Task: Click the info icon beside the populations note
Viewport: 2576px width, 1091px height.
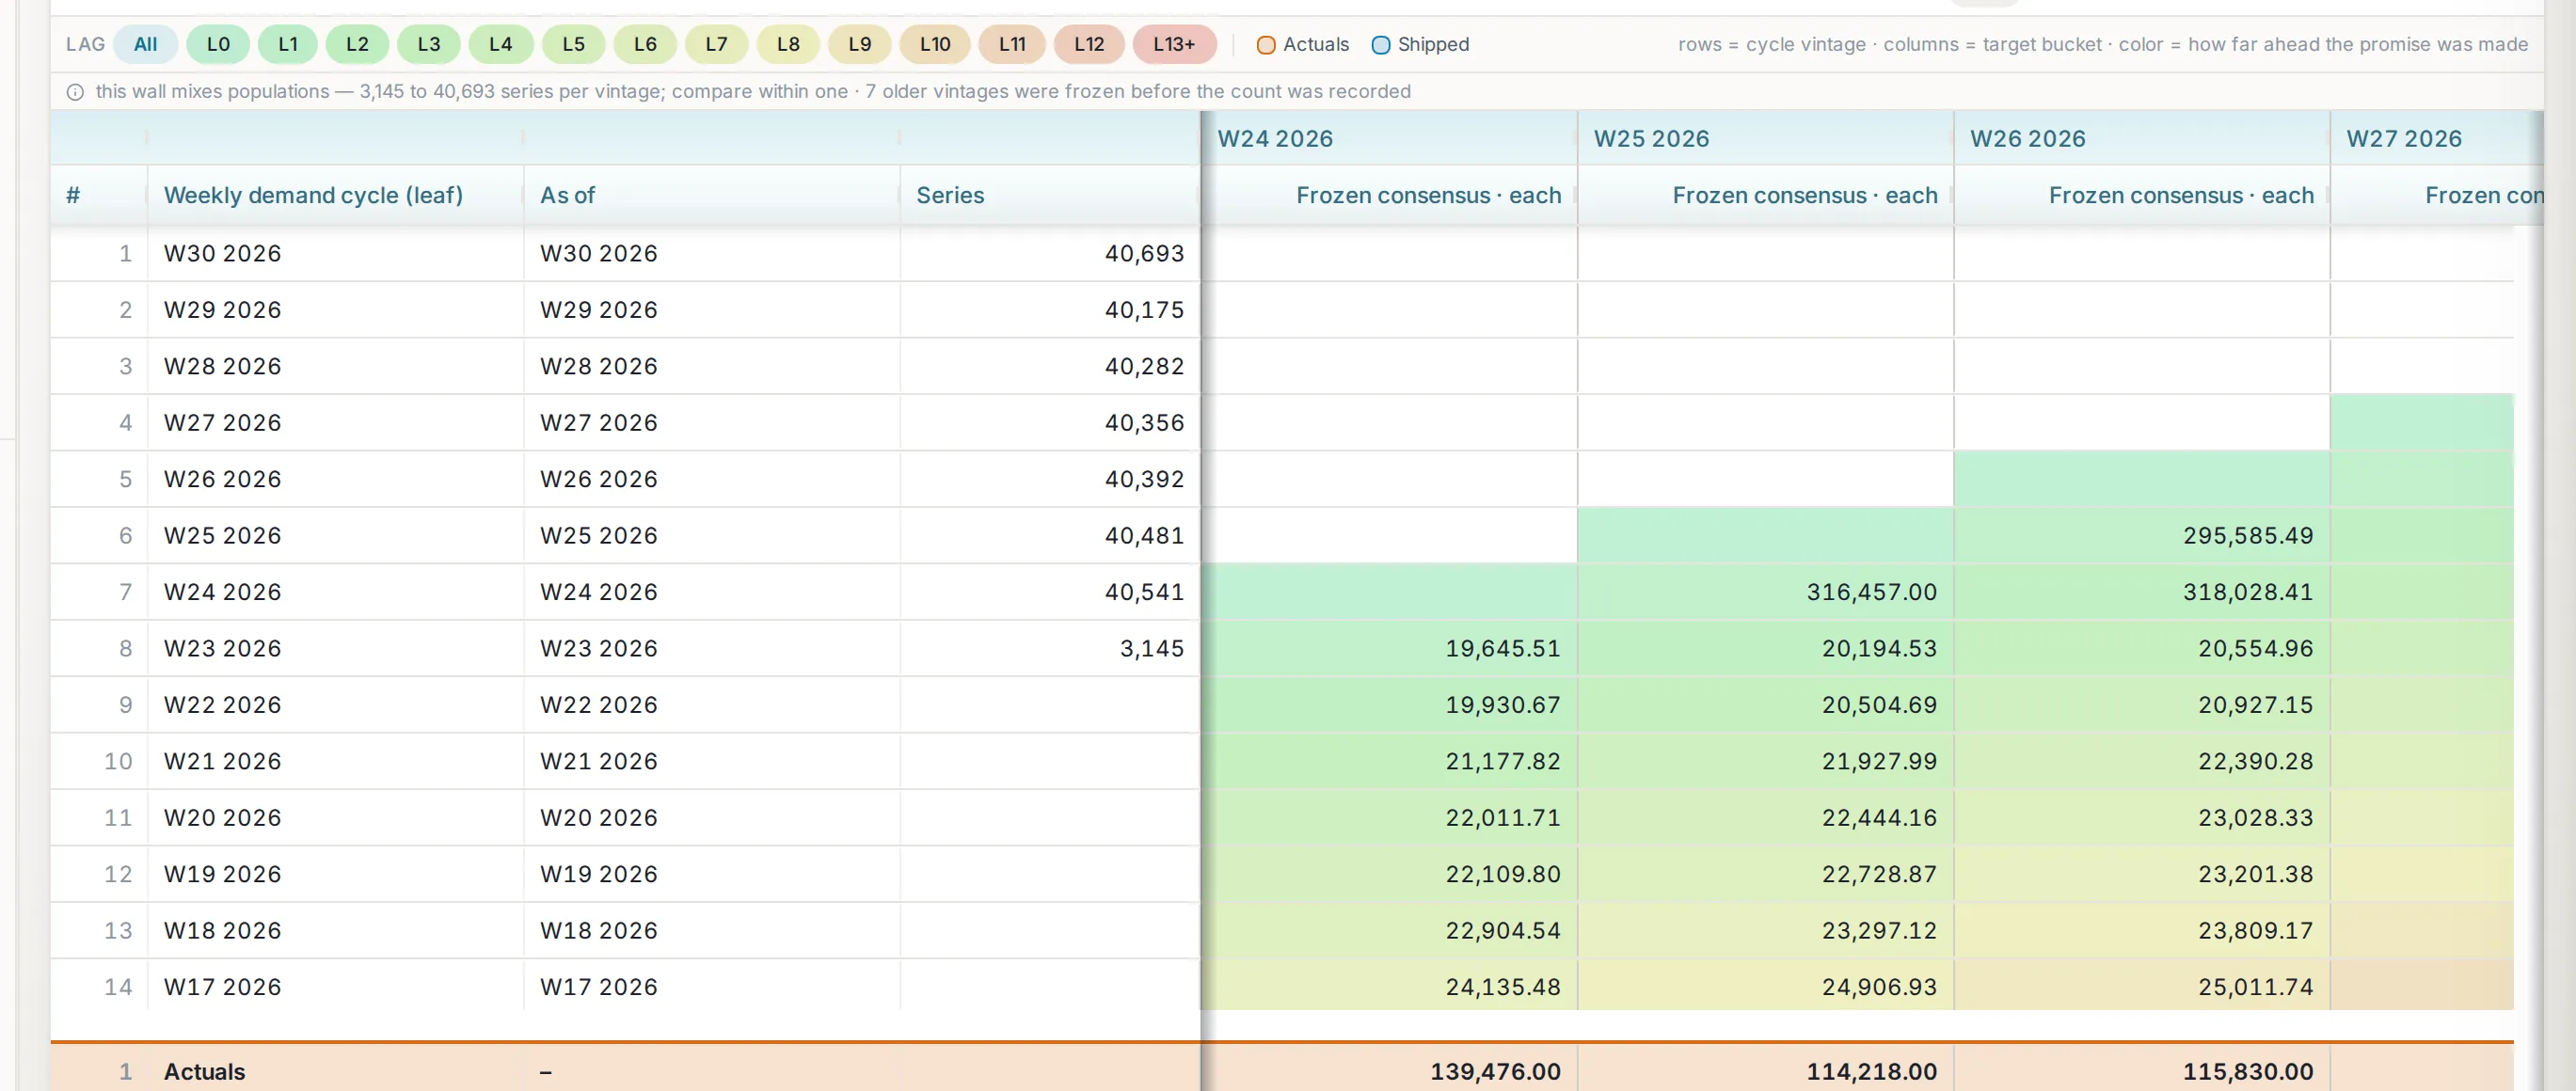Action: (x=75, y=92)
